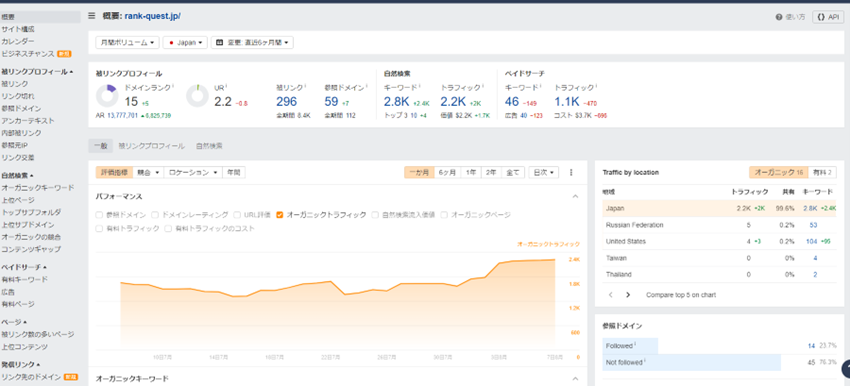The image size is (850, 386).
Task: Click the 59 referring domains link
Action: coord(331,101)
